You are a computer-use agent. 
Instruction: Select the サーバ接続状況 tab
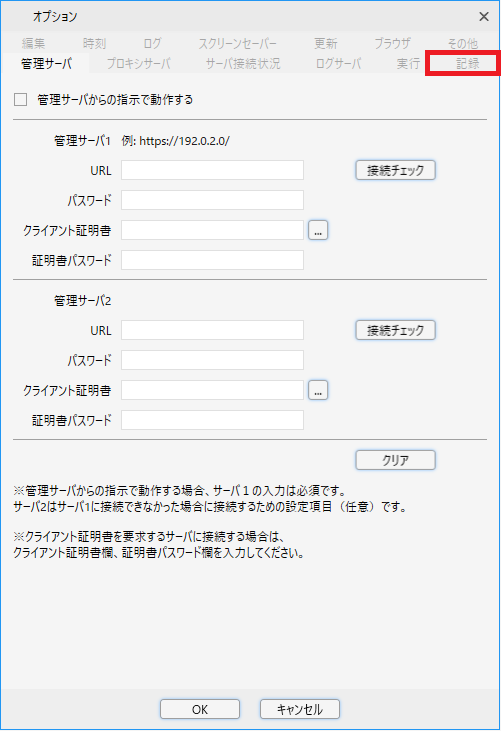point(243,63)
